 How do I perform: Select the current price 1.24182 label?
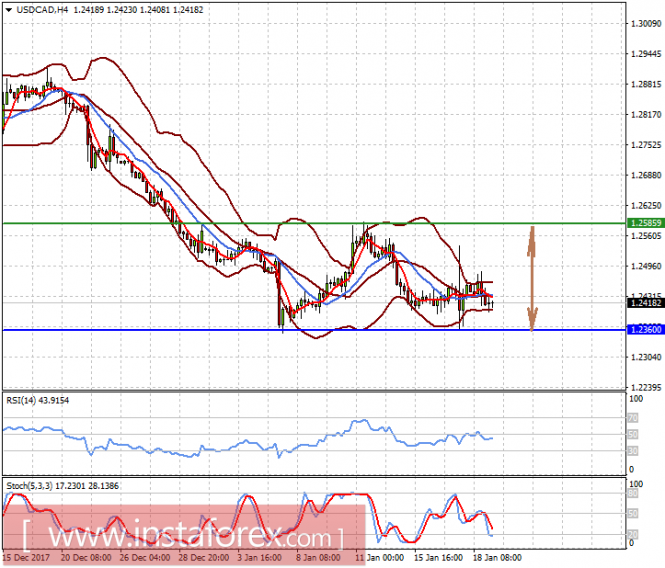tap(645, 303)
